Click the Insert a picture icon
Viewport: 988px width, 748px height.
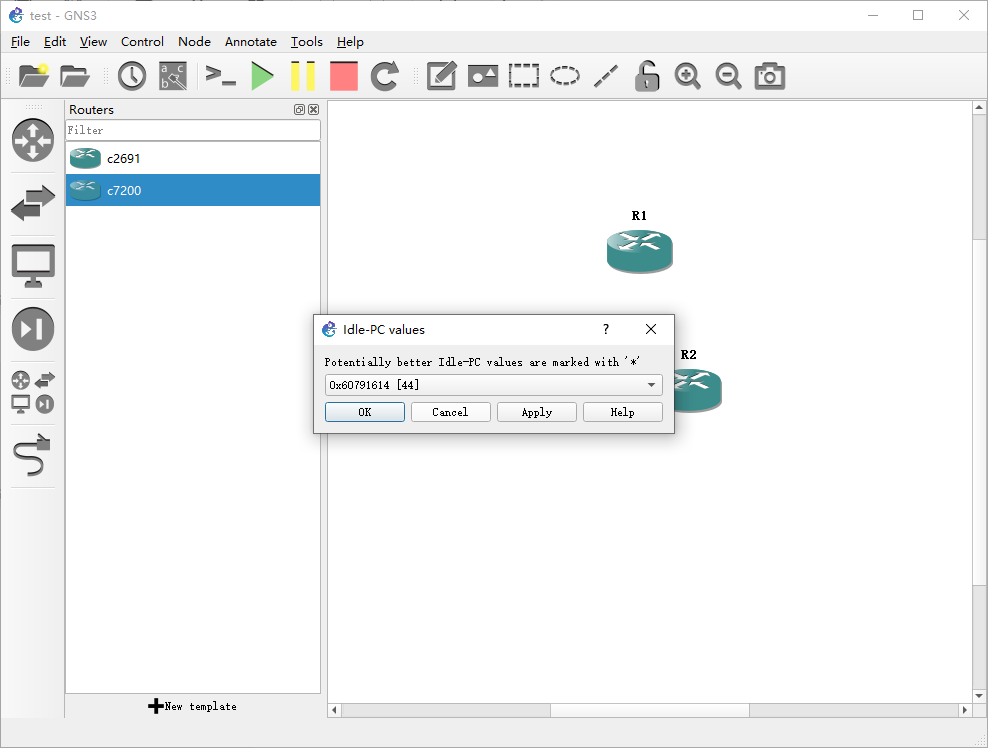483,76
